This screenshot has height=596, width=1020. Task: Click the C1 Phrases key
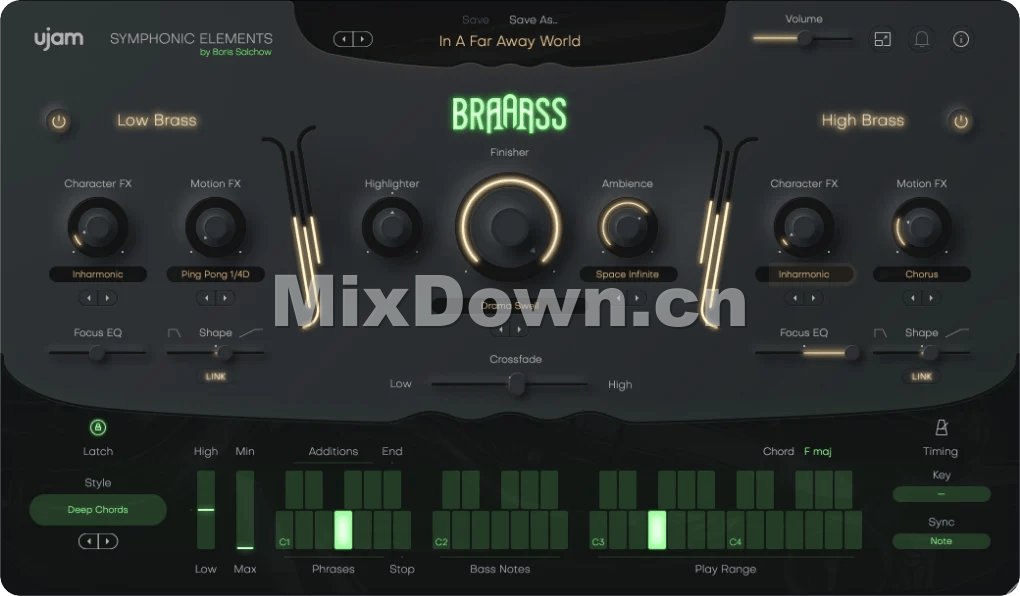[284, 530]
